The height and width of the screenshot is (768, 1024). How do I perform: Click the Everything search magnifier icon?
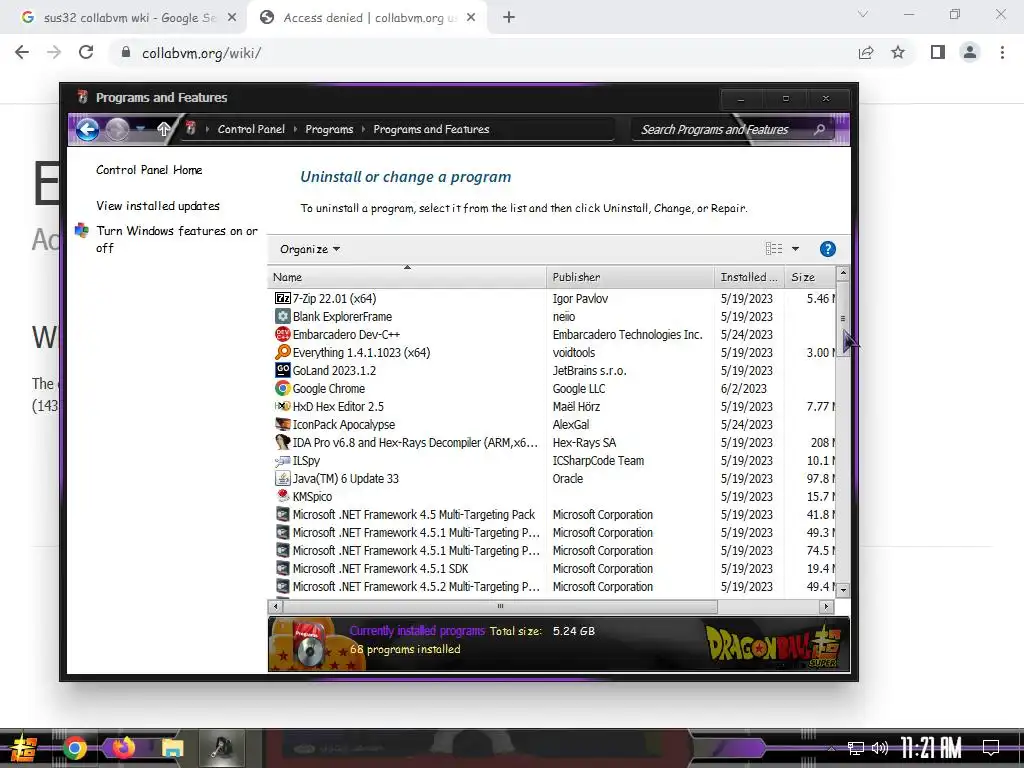point(282,353)
